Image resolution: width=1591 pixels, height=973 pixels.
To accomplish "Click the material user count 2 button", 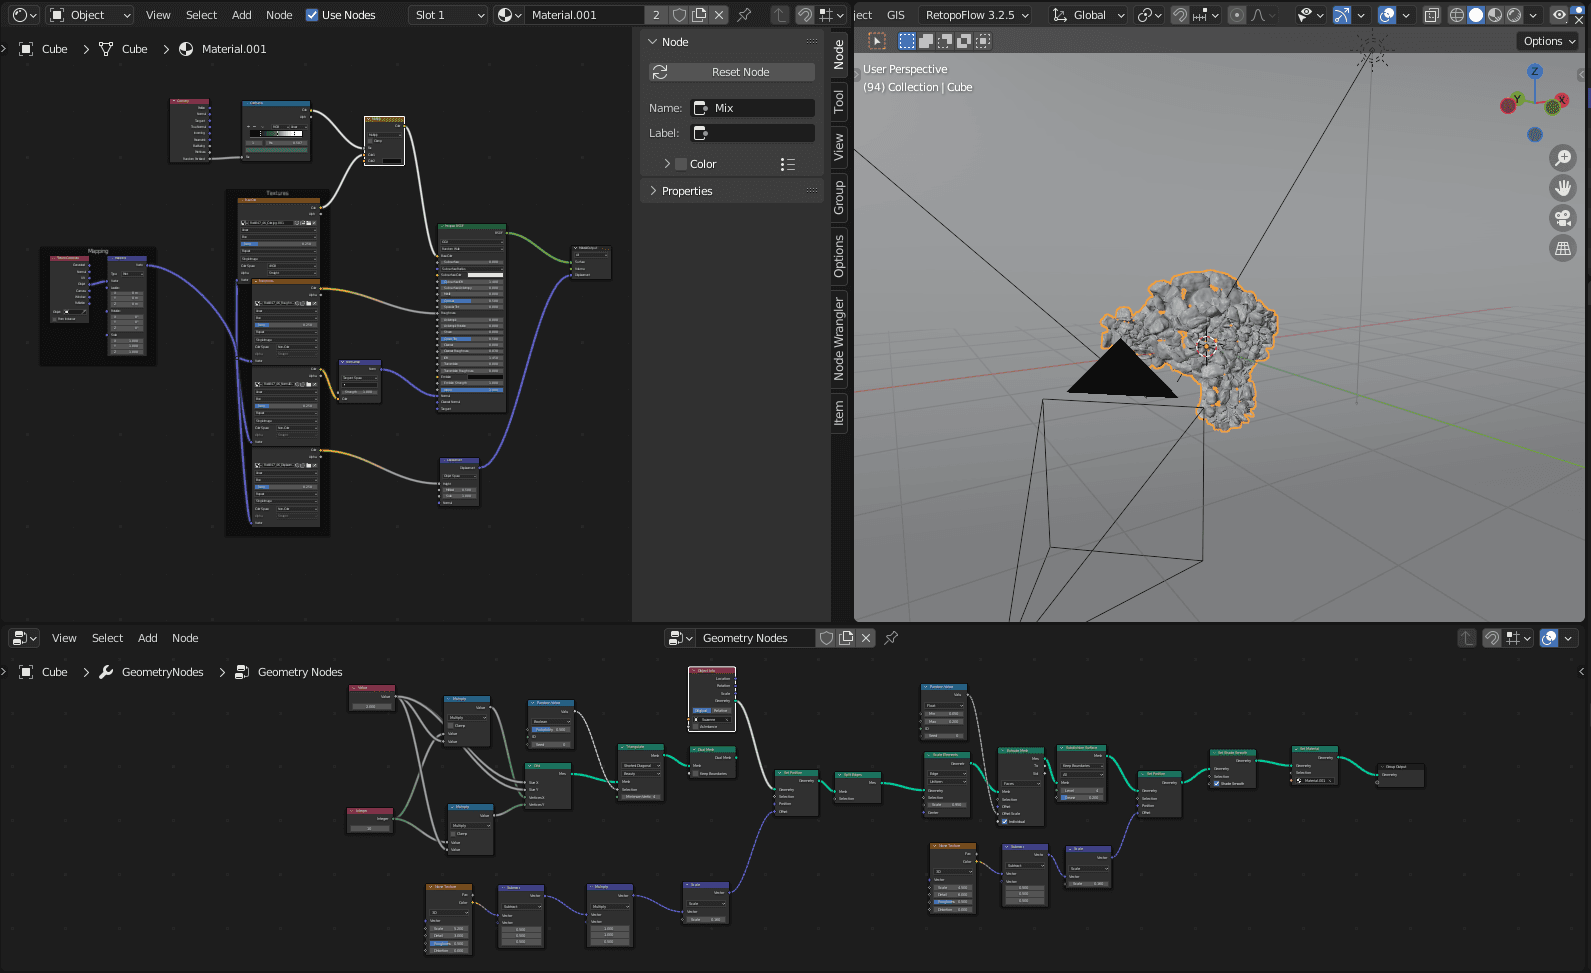I will (656, 15).
